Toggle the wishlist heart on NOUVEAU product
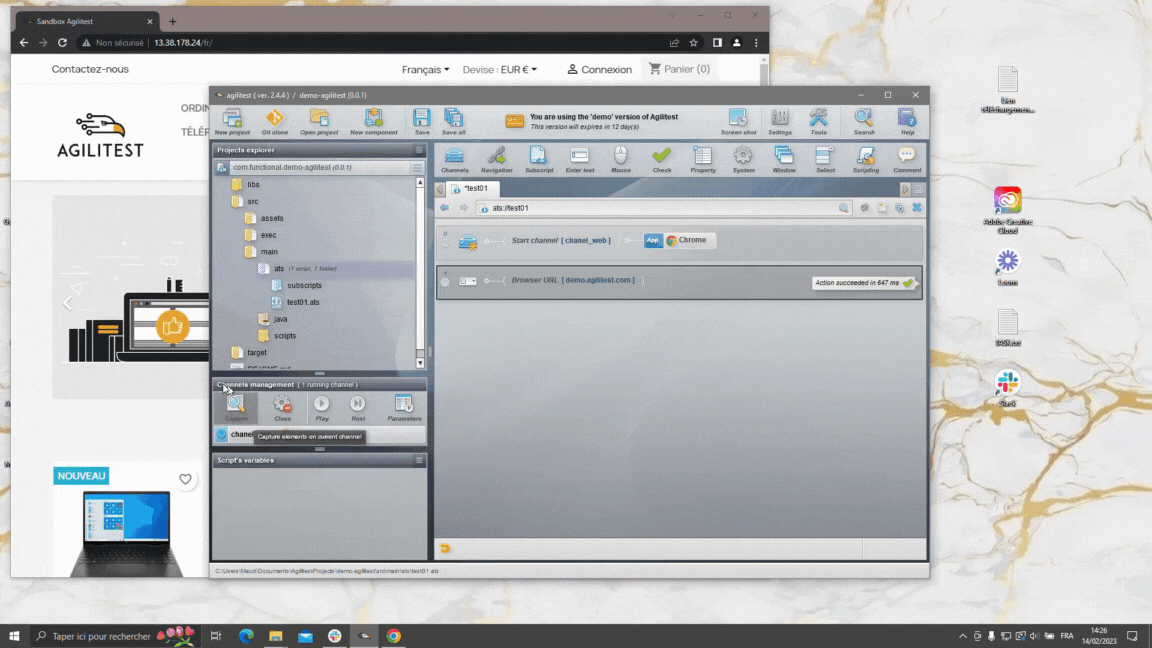Image resolution: width=1152 pixels, height=648 pixels. [185, 479]
